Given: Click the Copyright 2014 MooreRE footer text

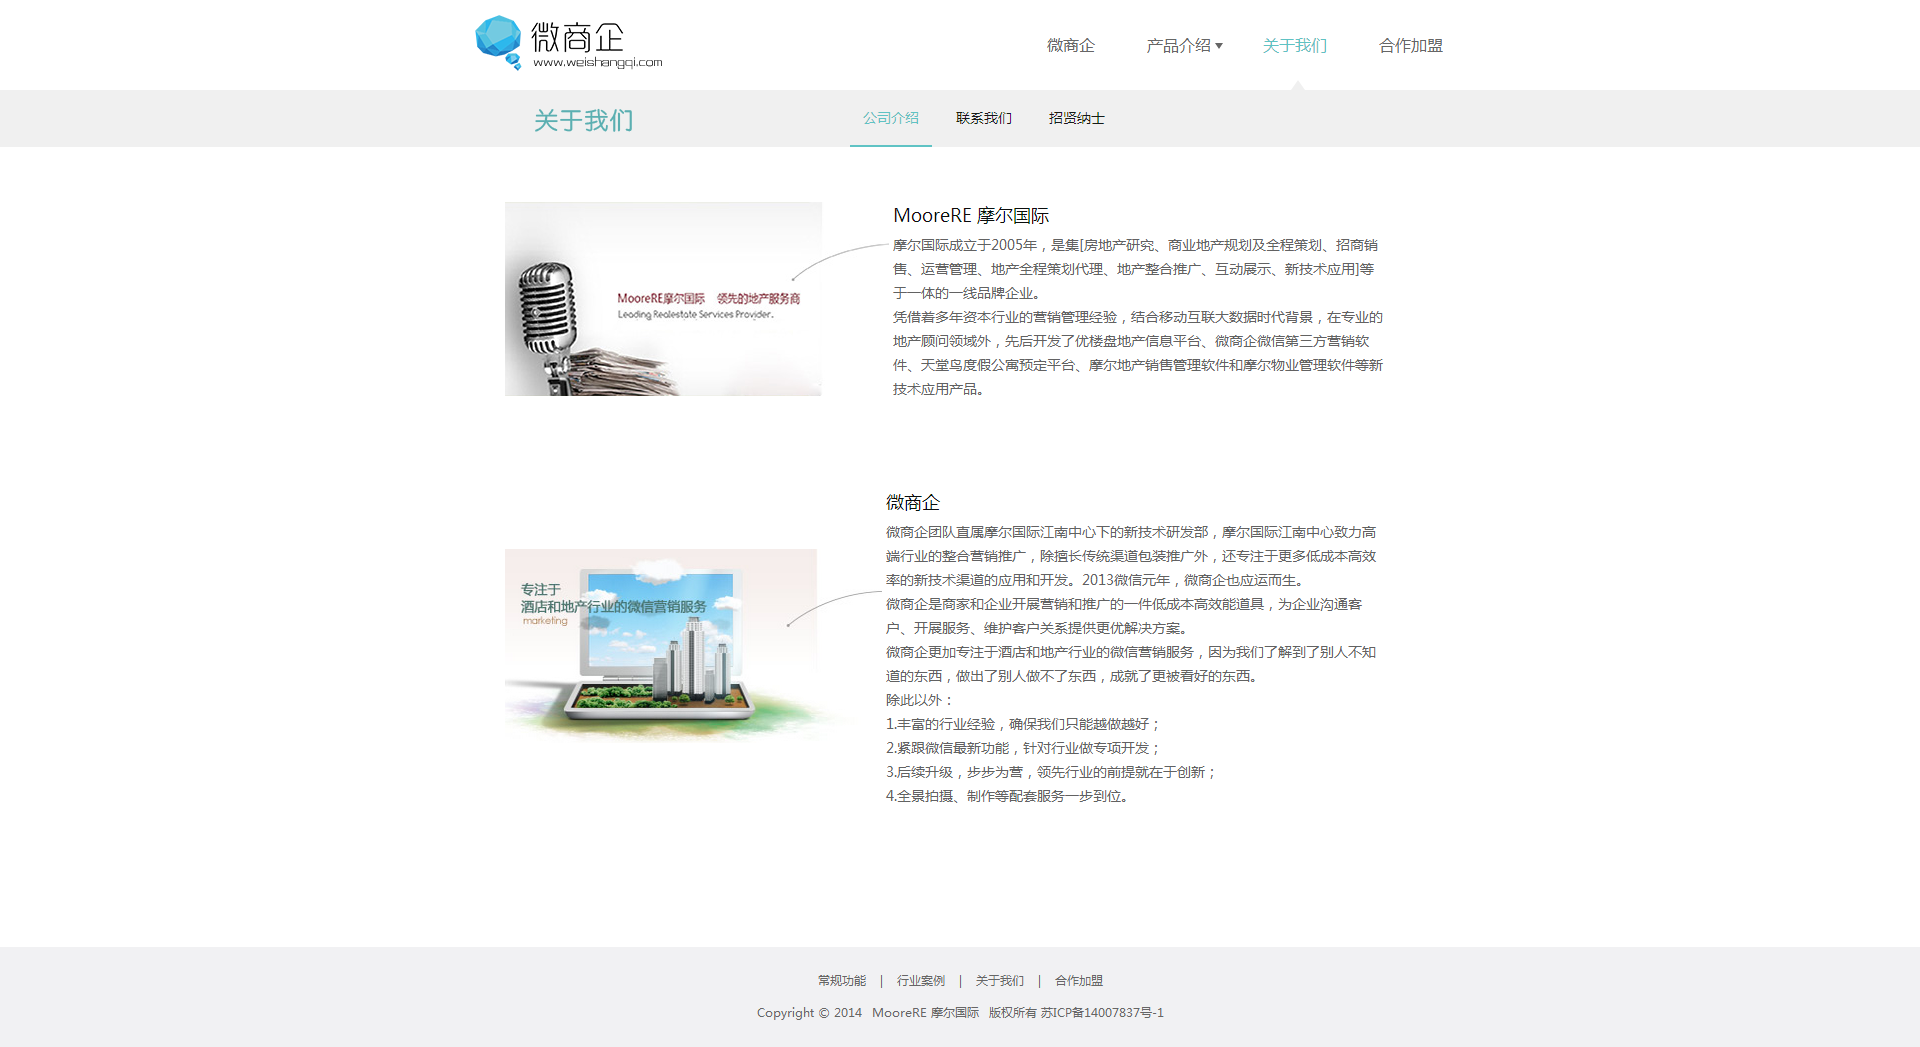Looking at the screenshot, I should 960,1013.
